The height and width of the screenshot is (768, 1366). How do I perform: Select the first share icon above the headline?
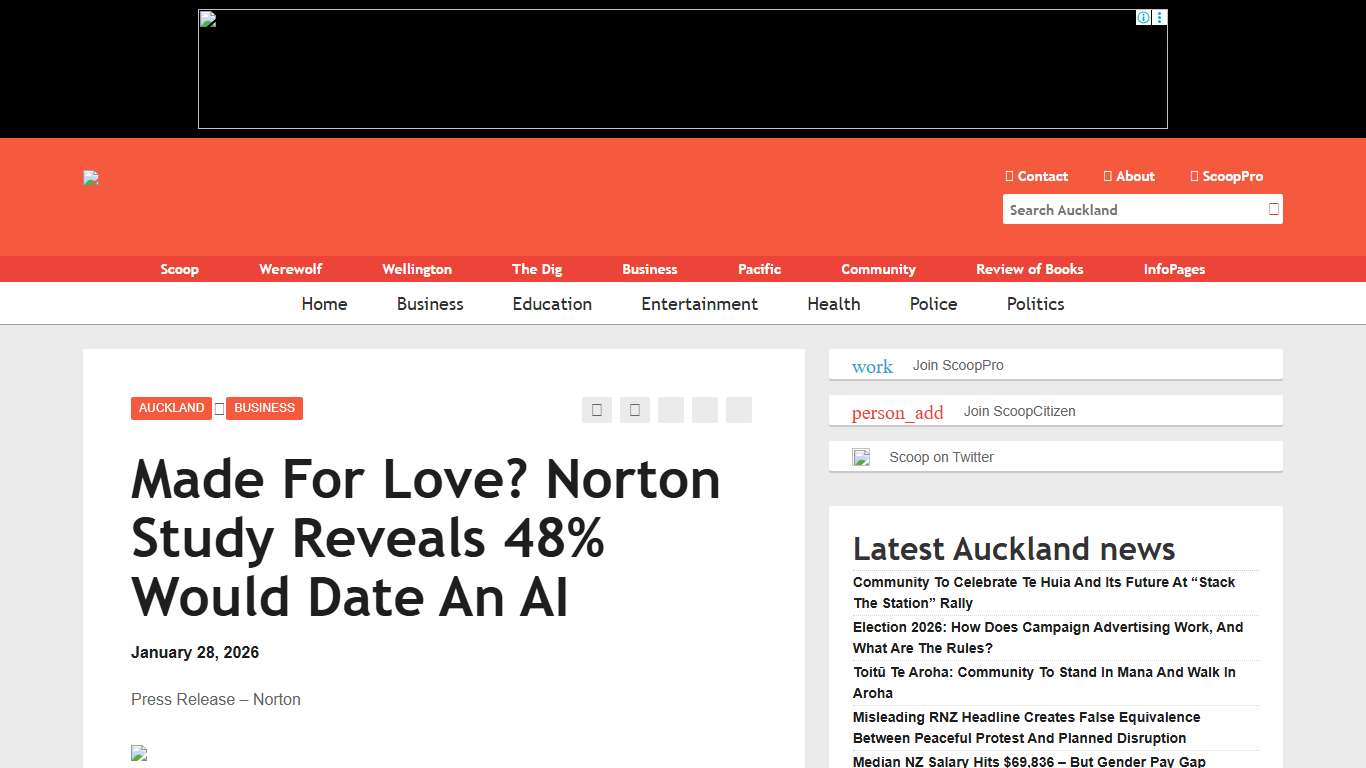[596, 410]
